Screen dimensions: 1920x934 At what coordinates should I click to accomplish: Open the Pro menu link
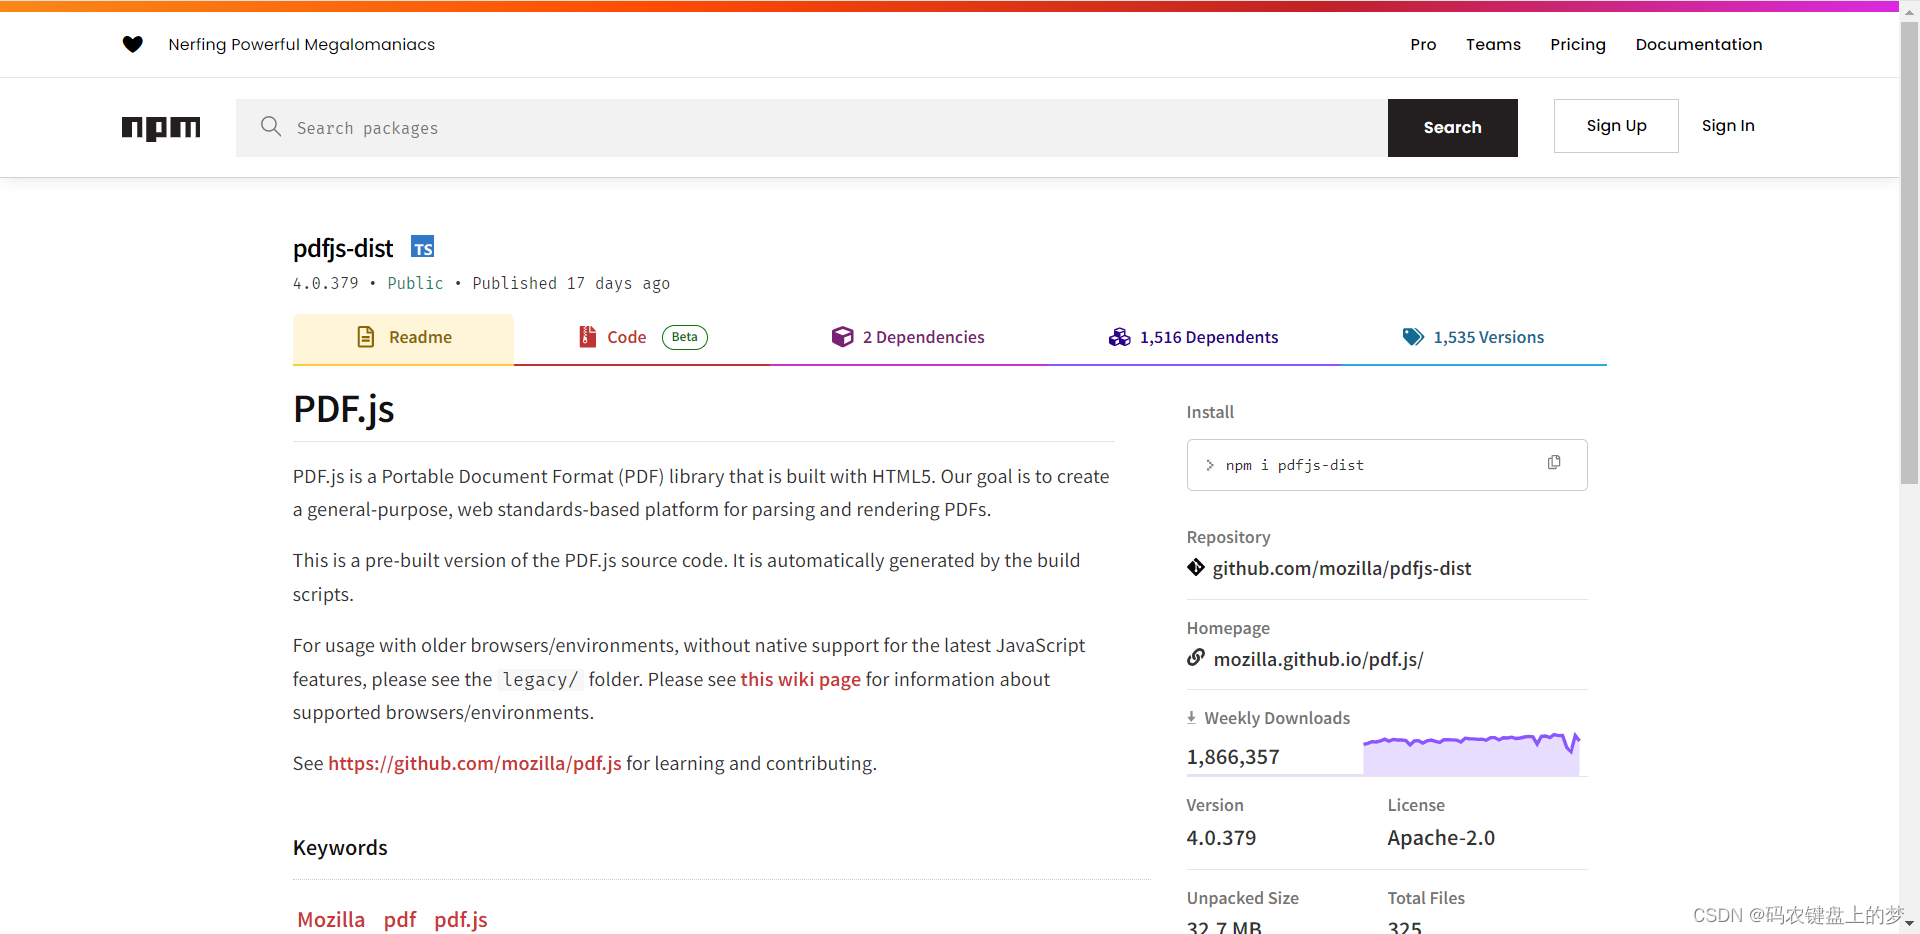(1423, 44)
